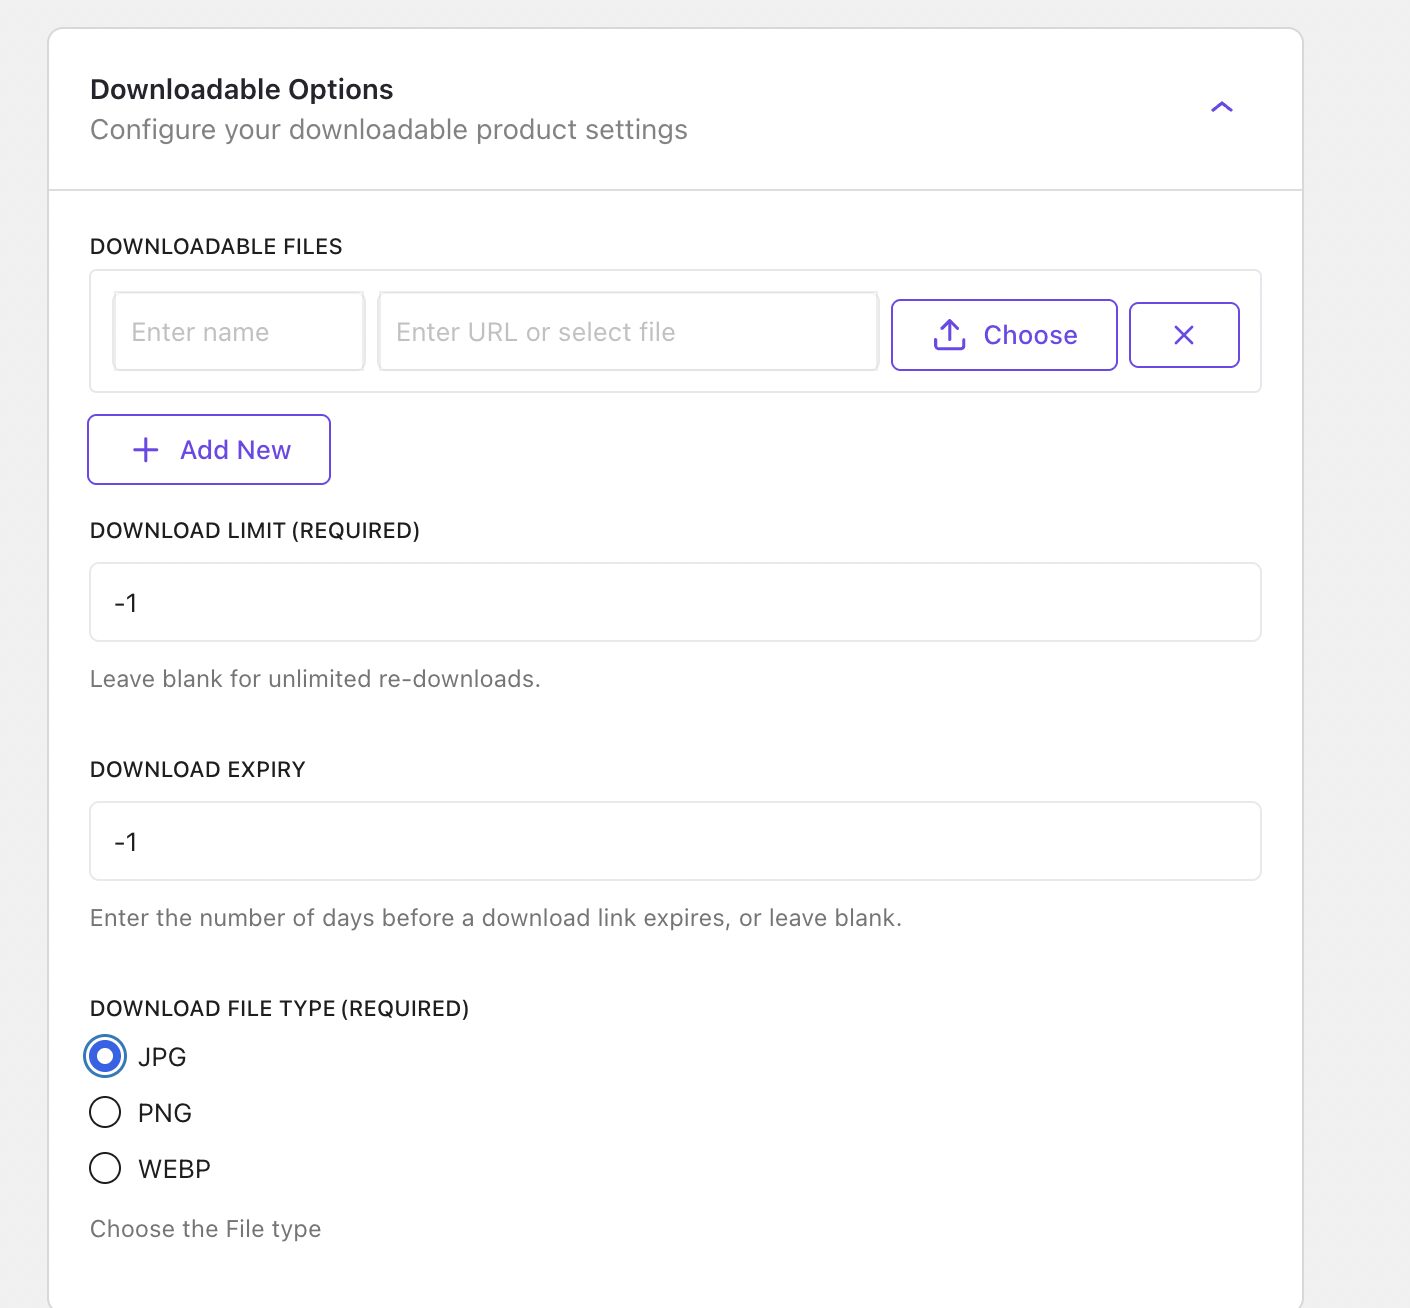Choose WEBP as the download file type
The image size is (1410, 1308).
pyautogui.click(x=104, y=1168)
